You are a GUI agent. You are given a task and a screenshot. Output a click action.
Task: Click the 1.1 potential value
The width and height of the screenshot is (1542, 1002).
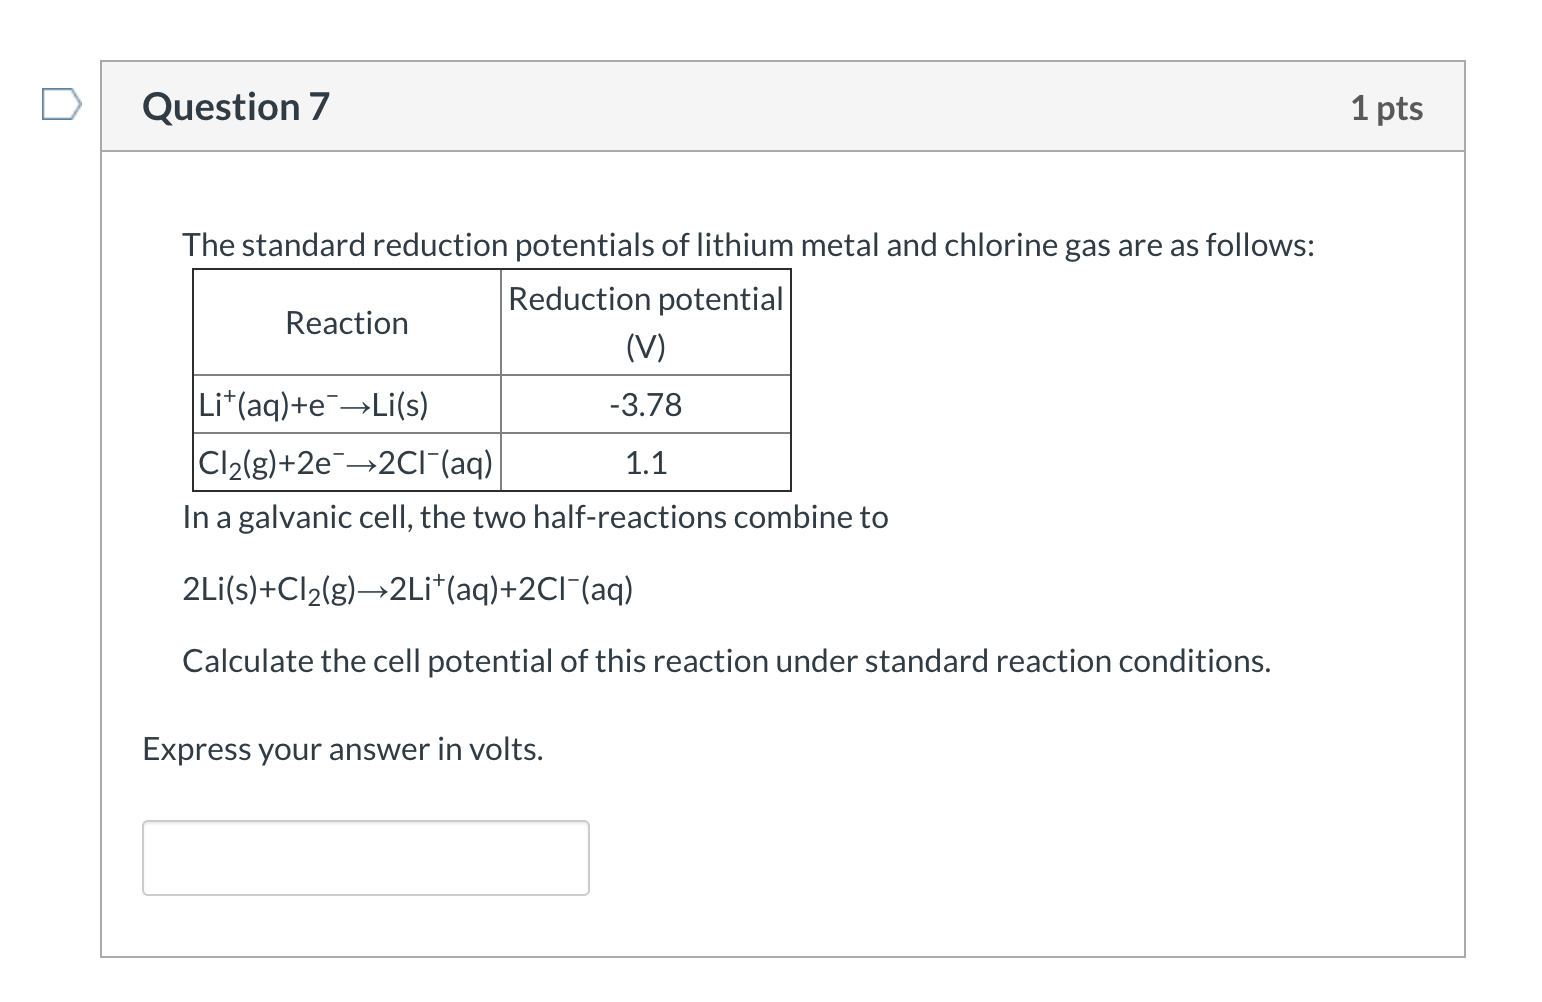(645, 462)
